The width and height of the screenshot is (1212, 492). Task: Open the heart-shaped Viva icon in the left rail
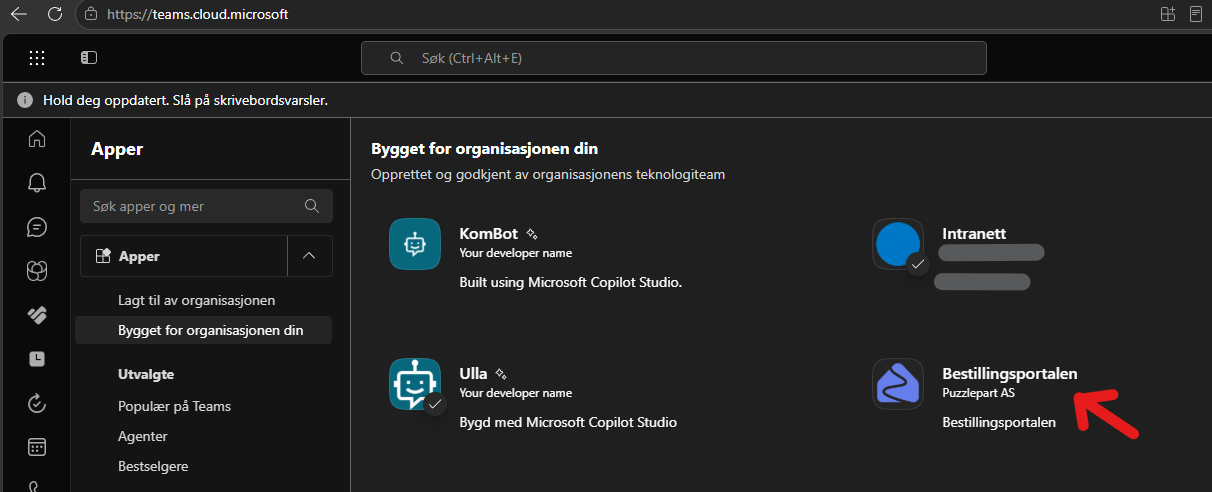[37, 315]
